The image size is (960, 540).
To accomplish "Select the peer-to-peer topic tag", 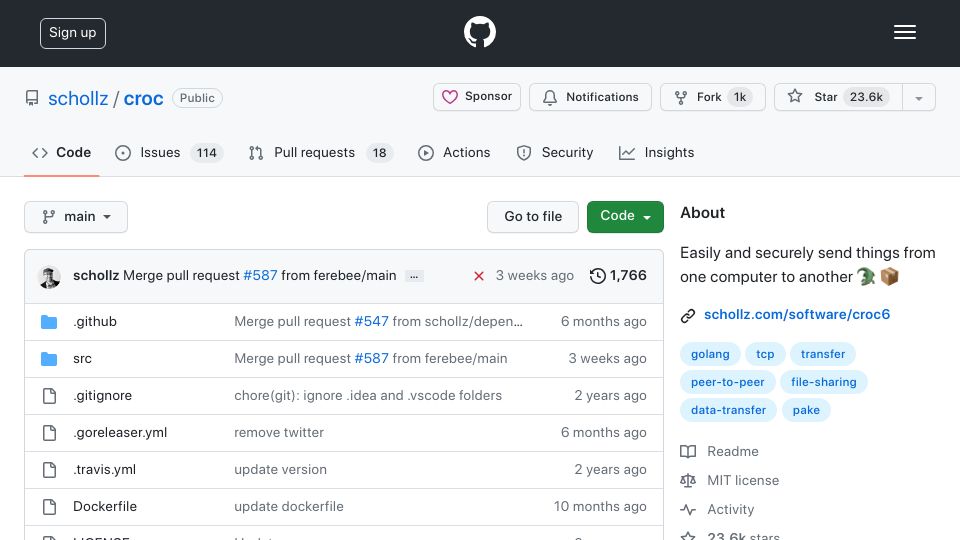I will click(727, 382).
